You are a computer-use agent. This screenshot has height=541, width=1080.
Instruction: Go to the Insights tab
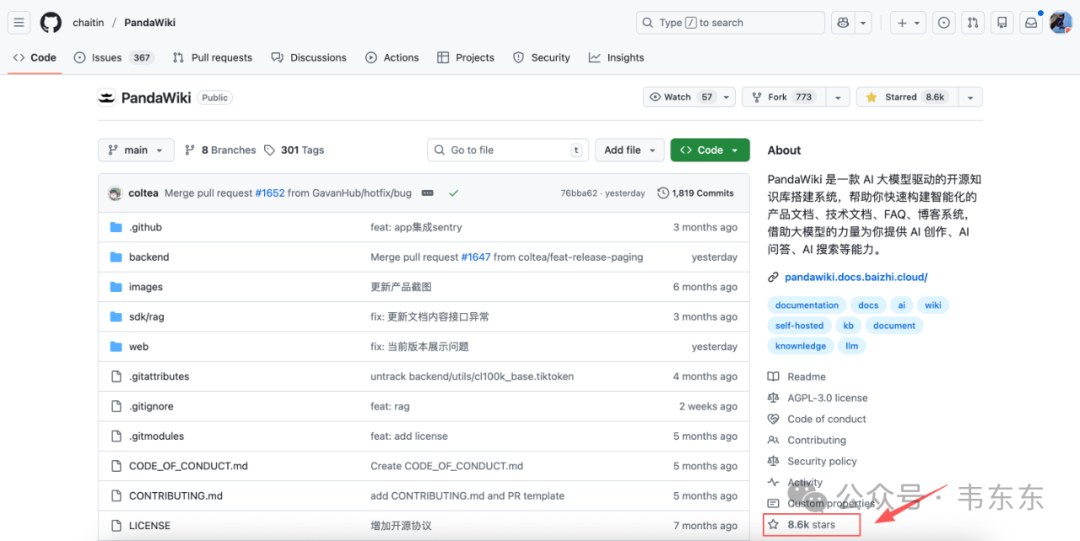(x=616, y=58)
